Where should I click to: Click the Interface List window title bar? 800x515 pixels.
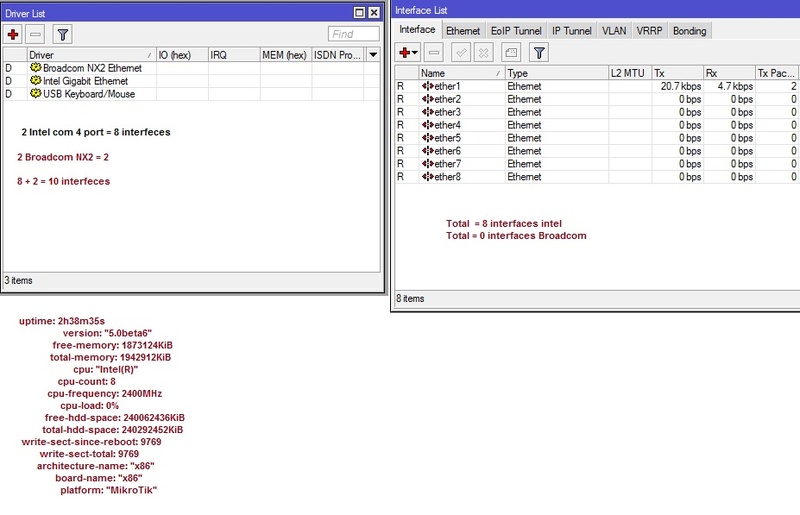[x=596, y=10]
